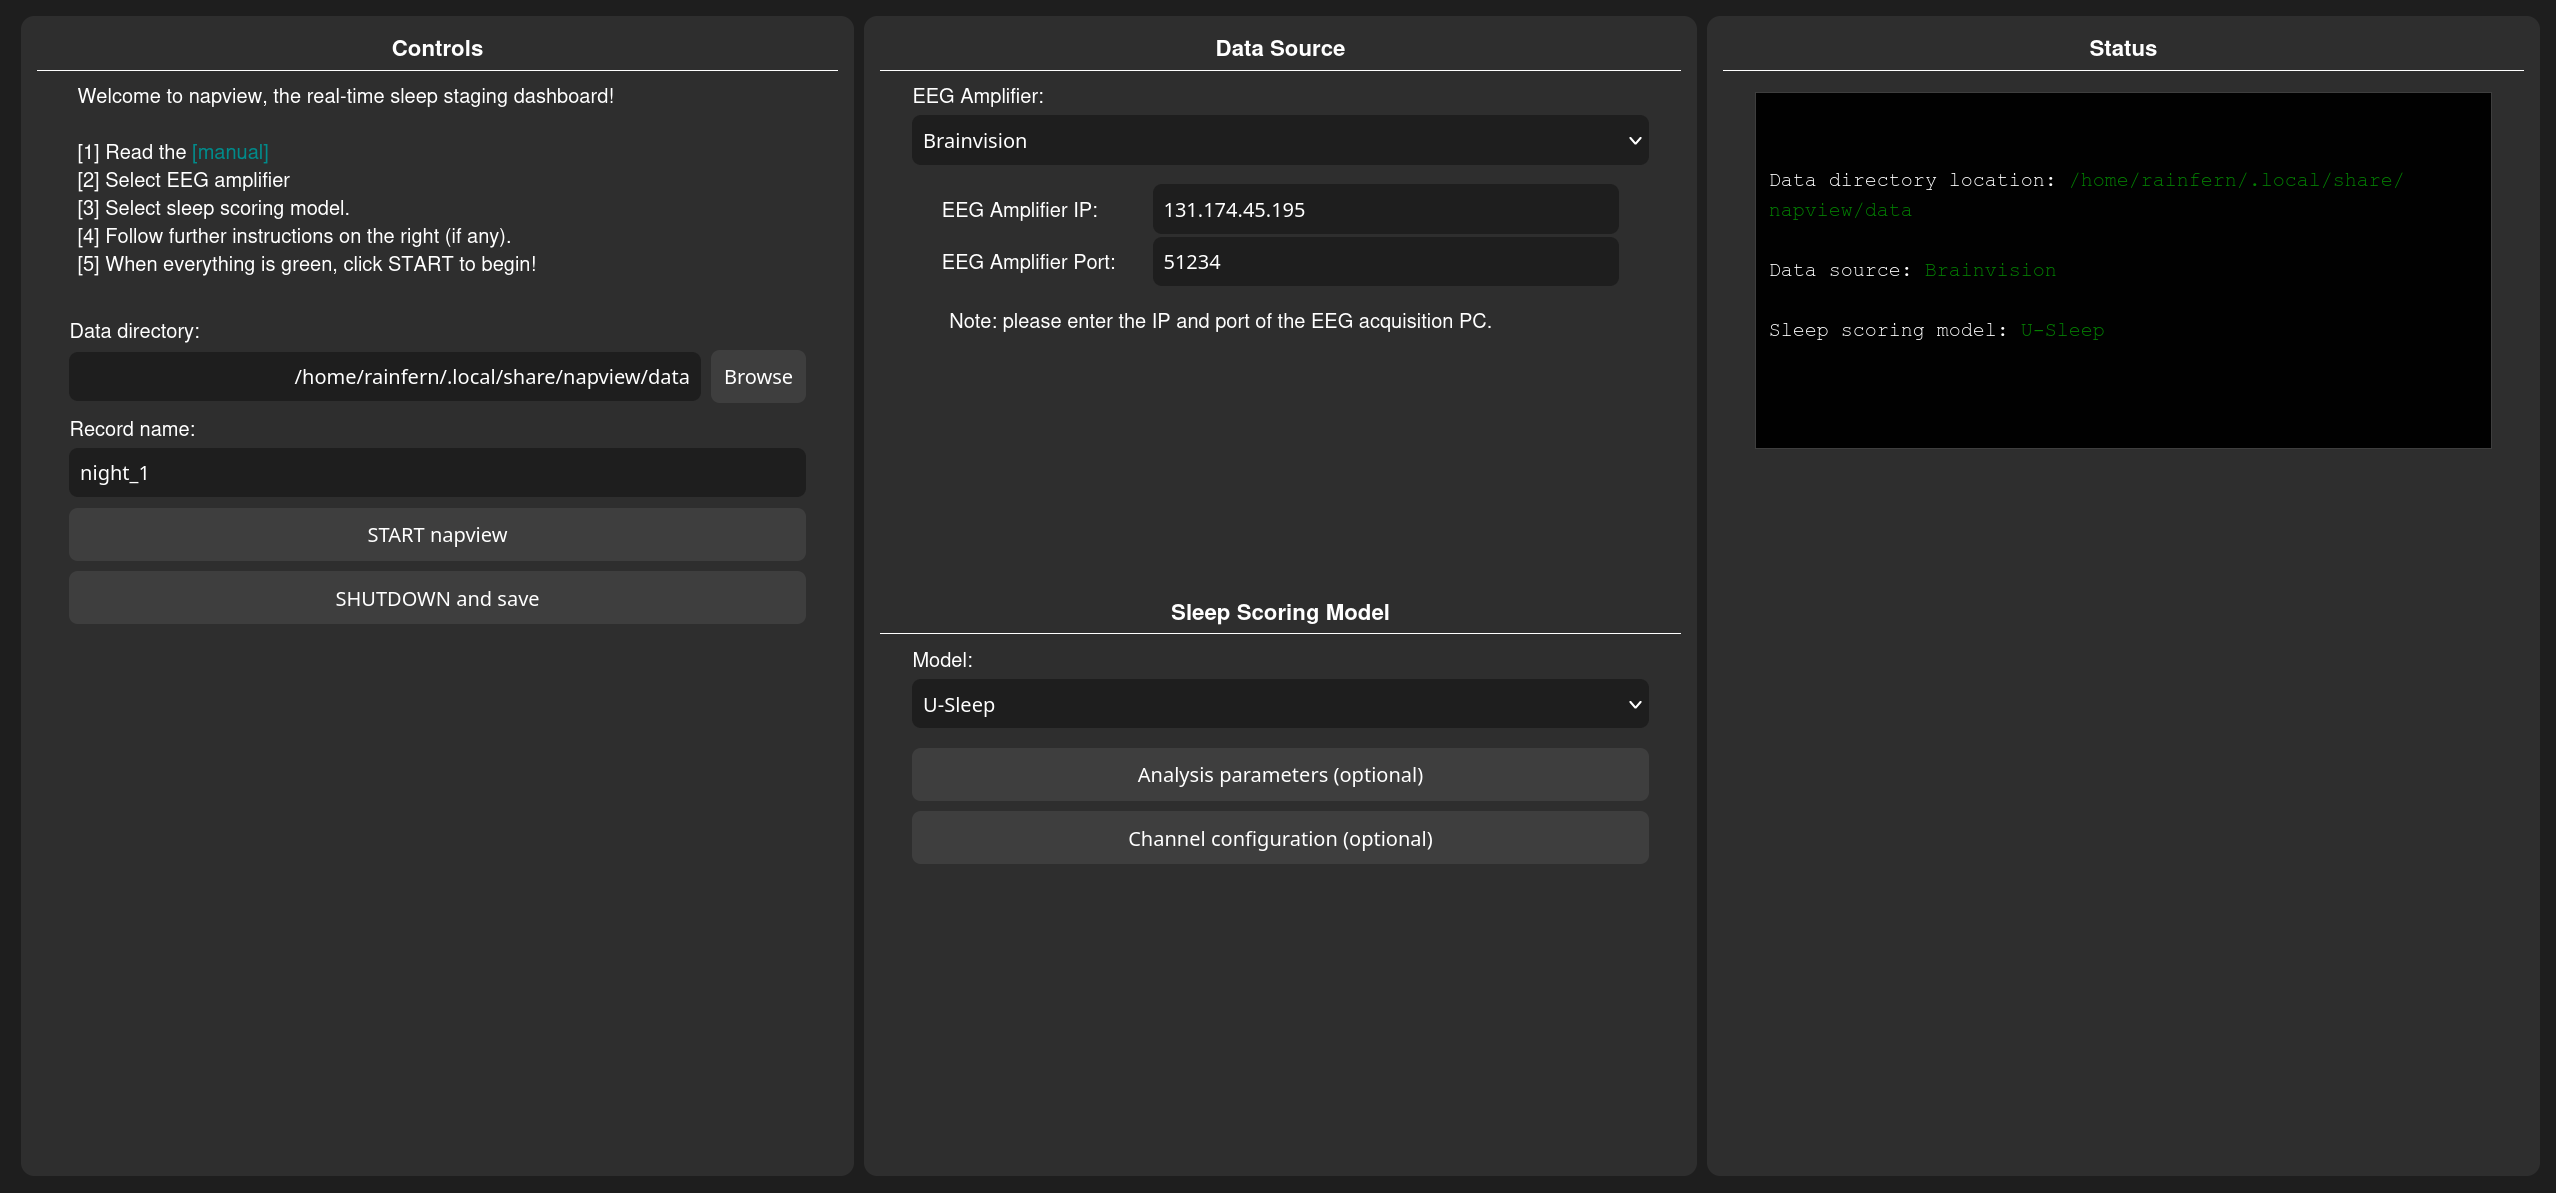Click the Controls panel header

(437, 48)
